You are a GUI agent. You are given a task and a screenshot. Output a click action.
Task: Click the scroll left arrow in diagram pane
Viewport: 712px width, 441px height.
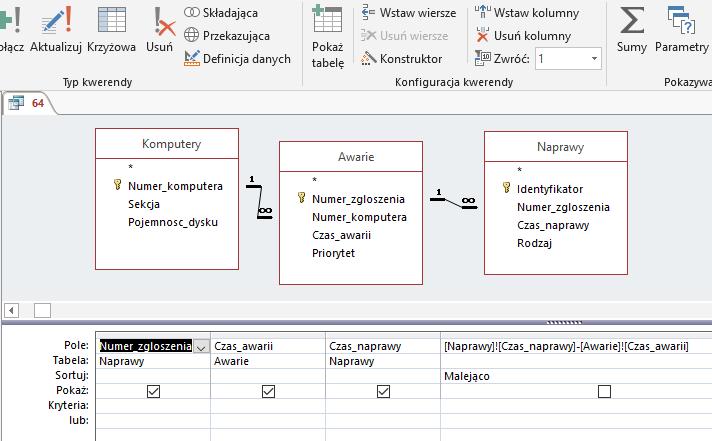coord(11,311)
